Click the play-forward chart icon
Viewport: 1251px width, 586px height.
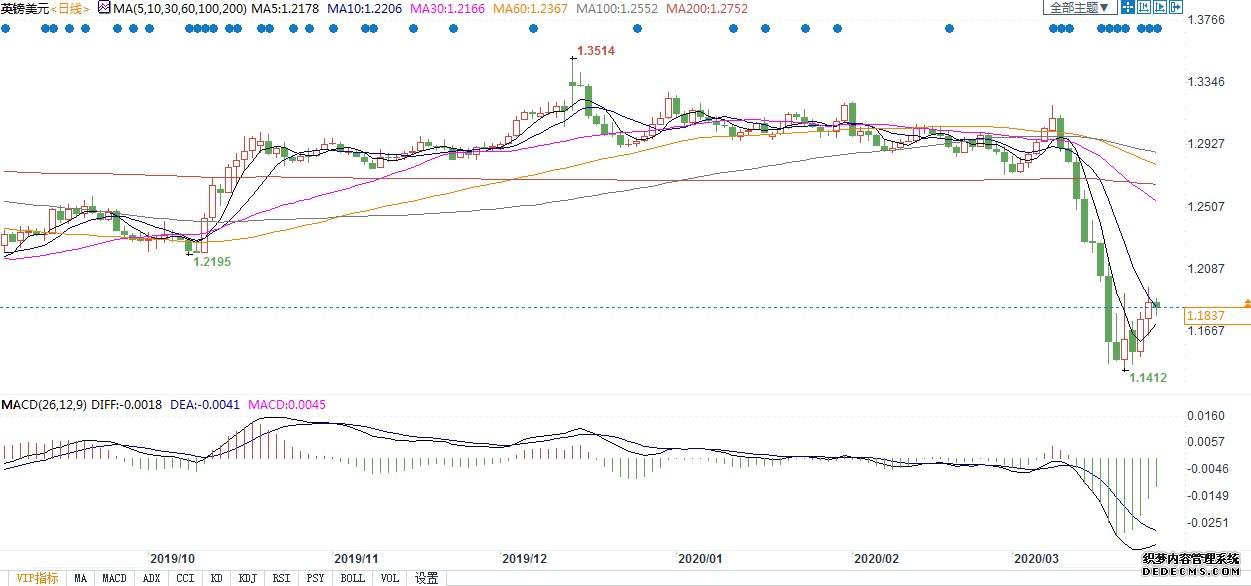point(1159,7)
